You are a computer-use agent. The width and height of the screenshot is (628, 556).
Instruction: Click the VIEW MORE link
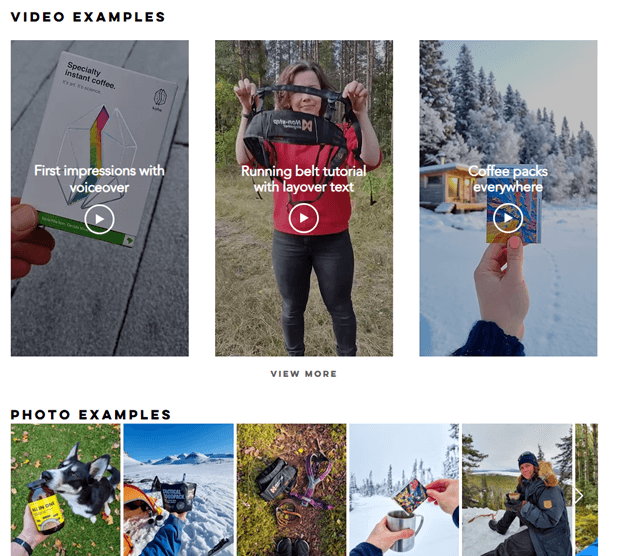point(304,374)
